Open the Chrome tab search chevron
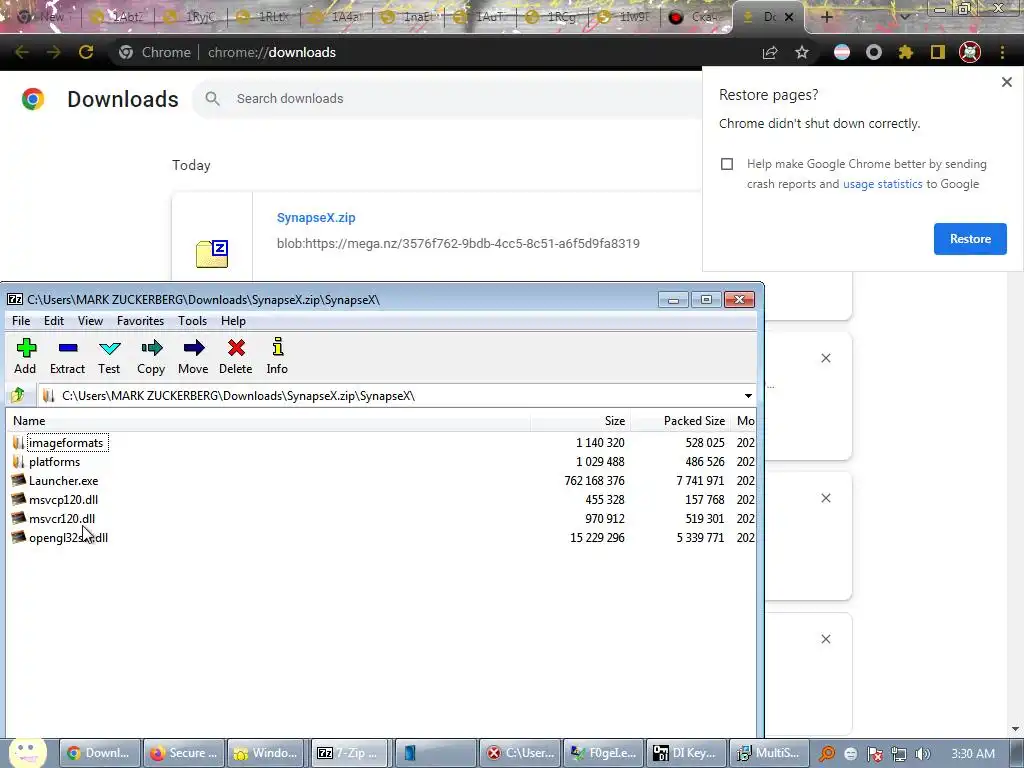The image size is (1024, 768). coord(904,17)
